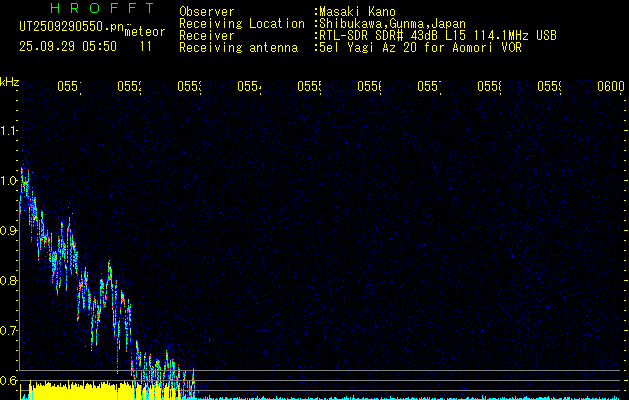This screenshot has height=400, width=629.
Task: Click the kHz axis unit label
Action: coord(10,80)
